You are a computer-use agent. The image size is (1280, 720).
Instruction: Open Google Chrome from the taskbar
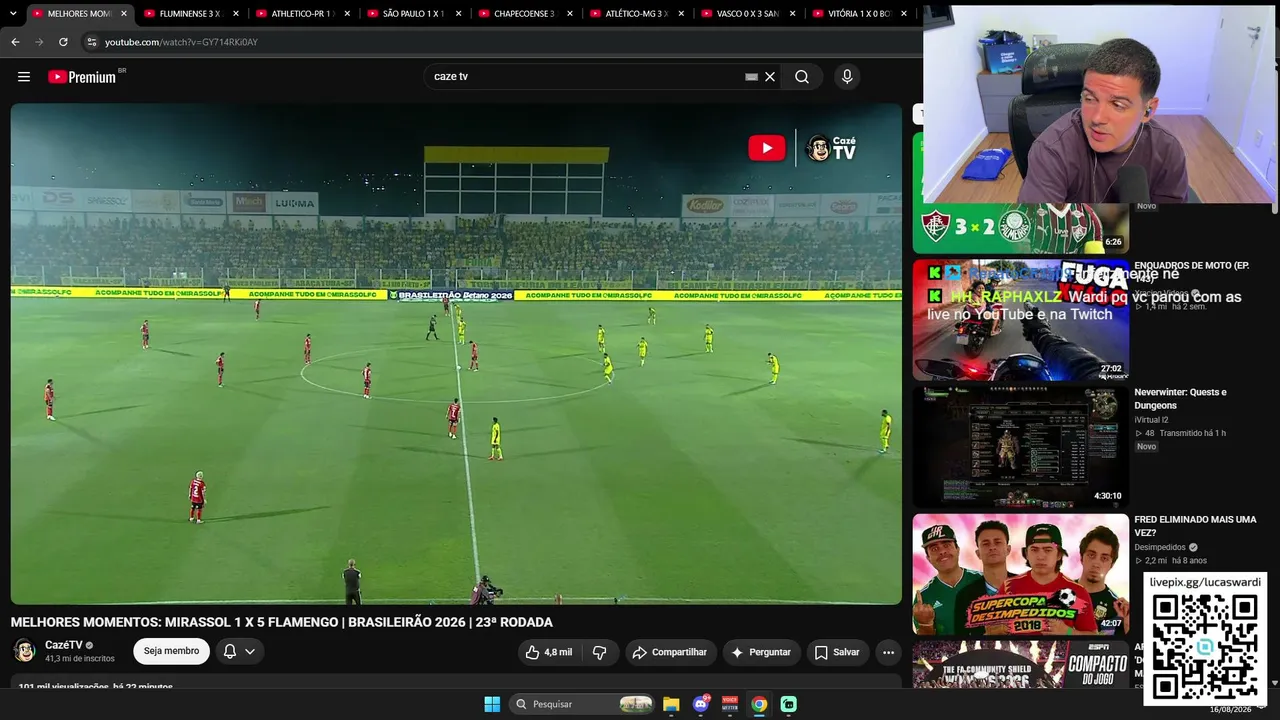(x=759, y=704)
